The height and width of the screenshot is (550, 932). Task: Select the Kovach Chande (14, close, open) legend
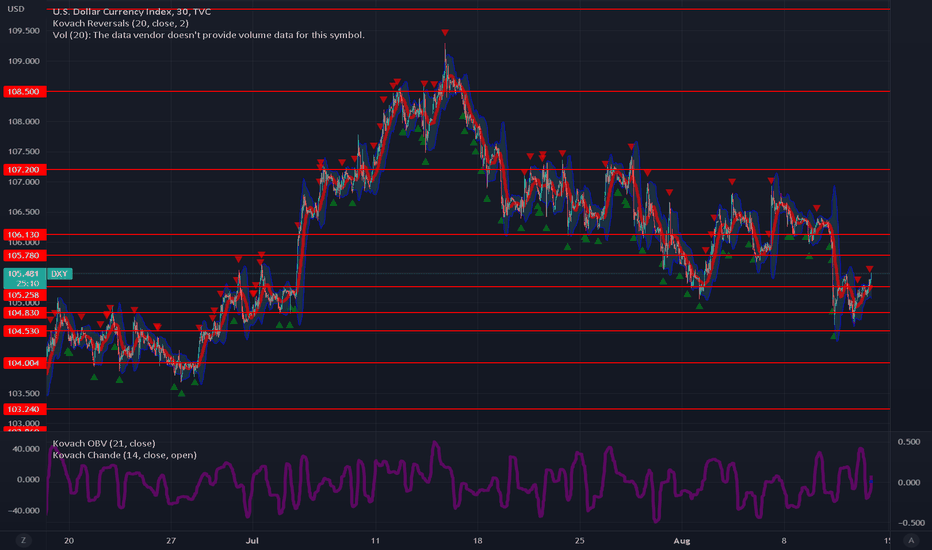coord(124,455)
